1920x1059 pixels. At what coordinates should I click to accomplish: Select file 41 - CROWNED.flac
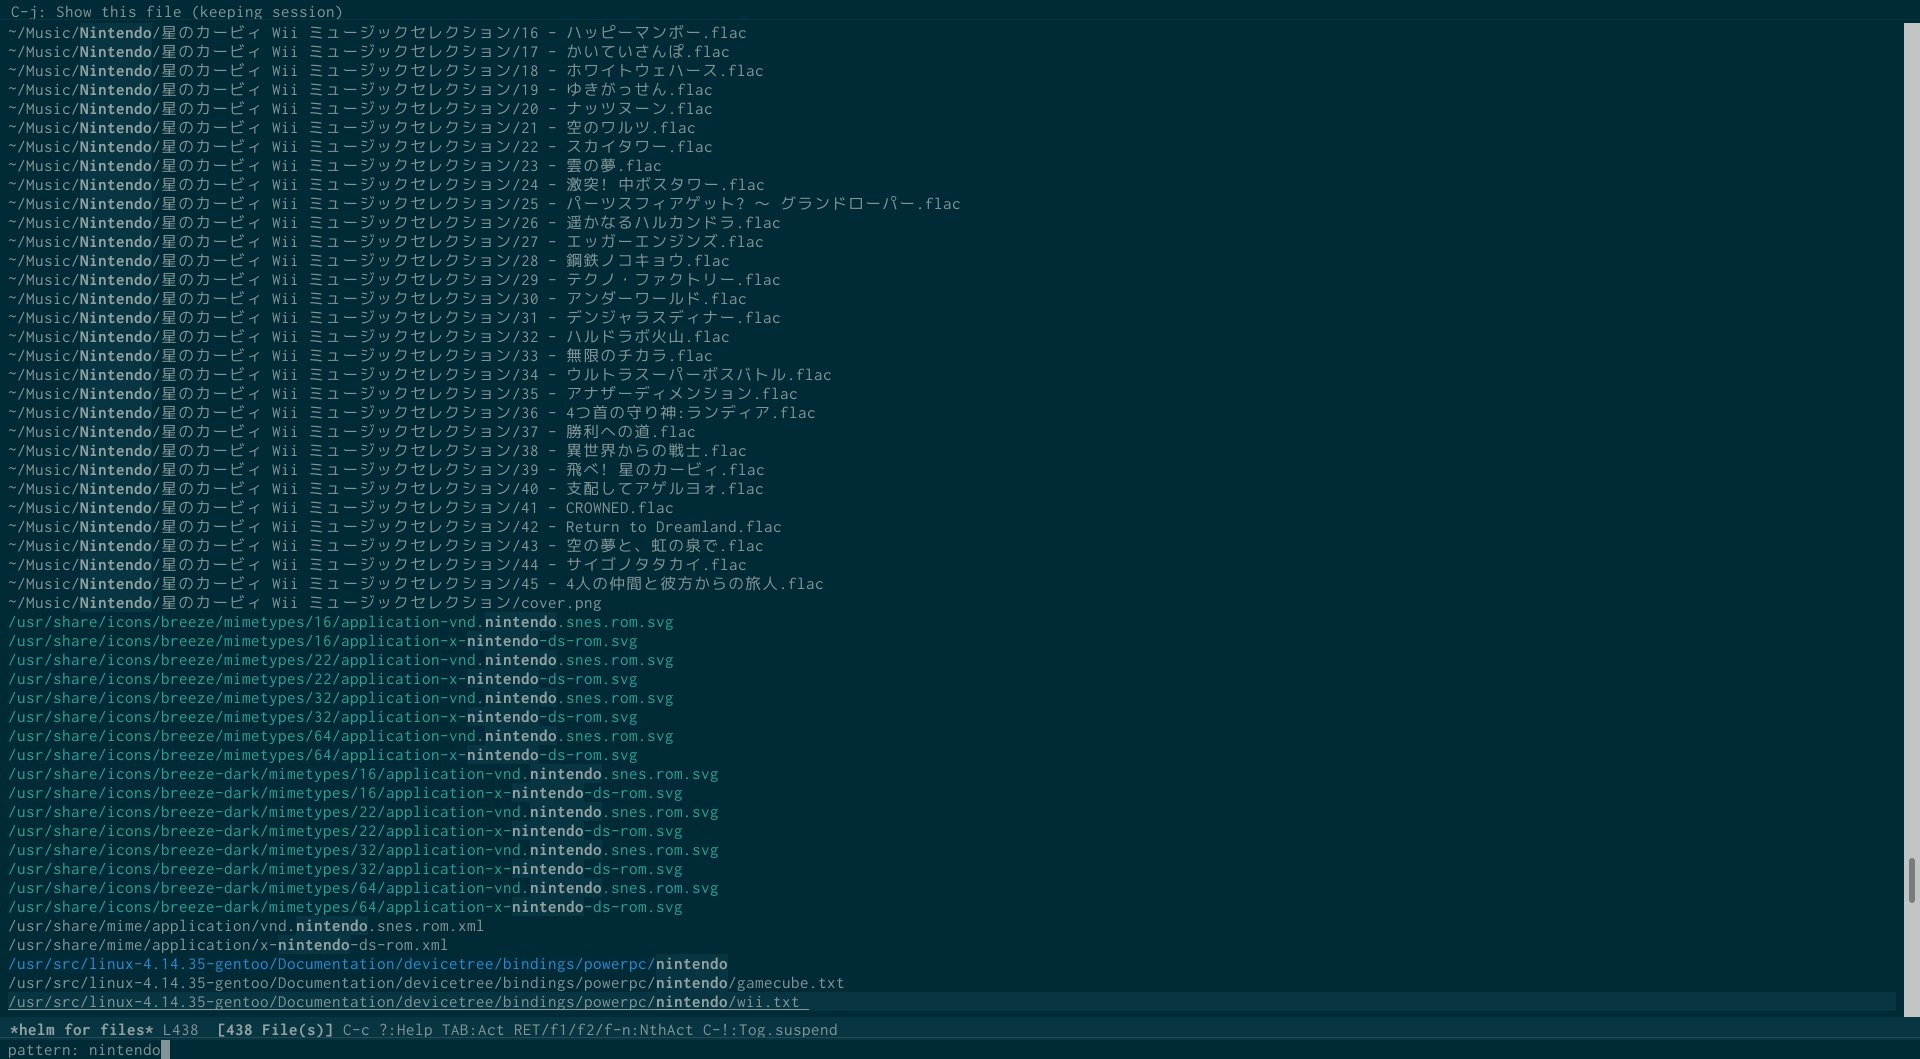(341, 508)
